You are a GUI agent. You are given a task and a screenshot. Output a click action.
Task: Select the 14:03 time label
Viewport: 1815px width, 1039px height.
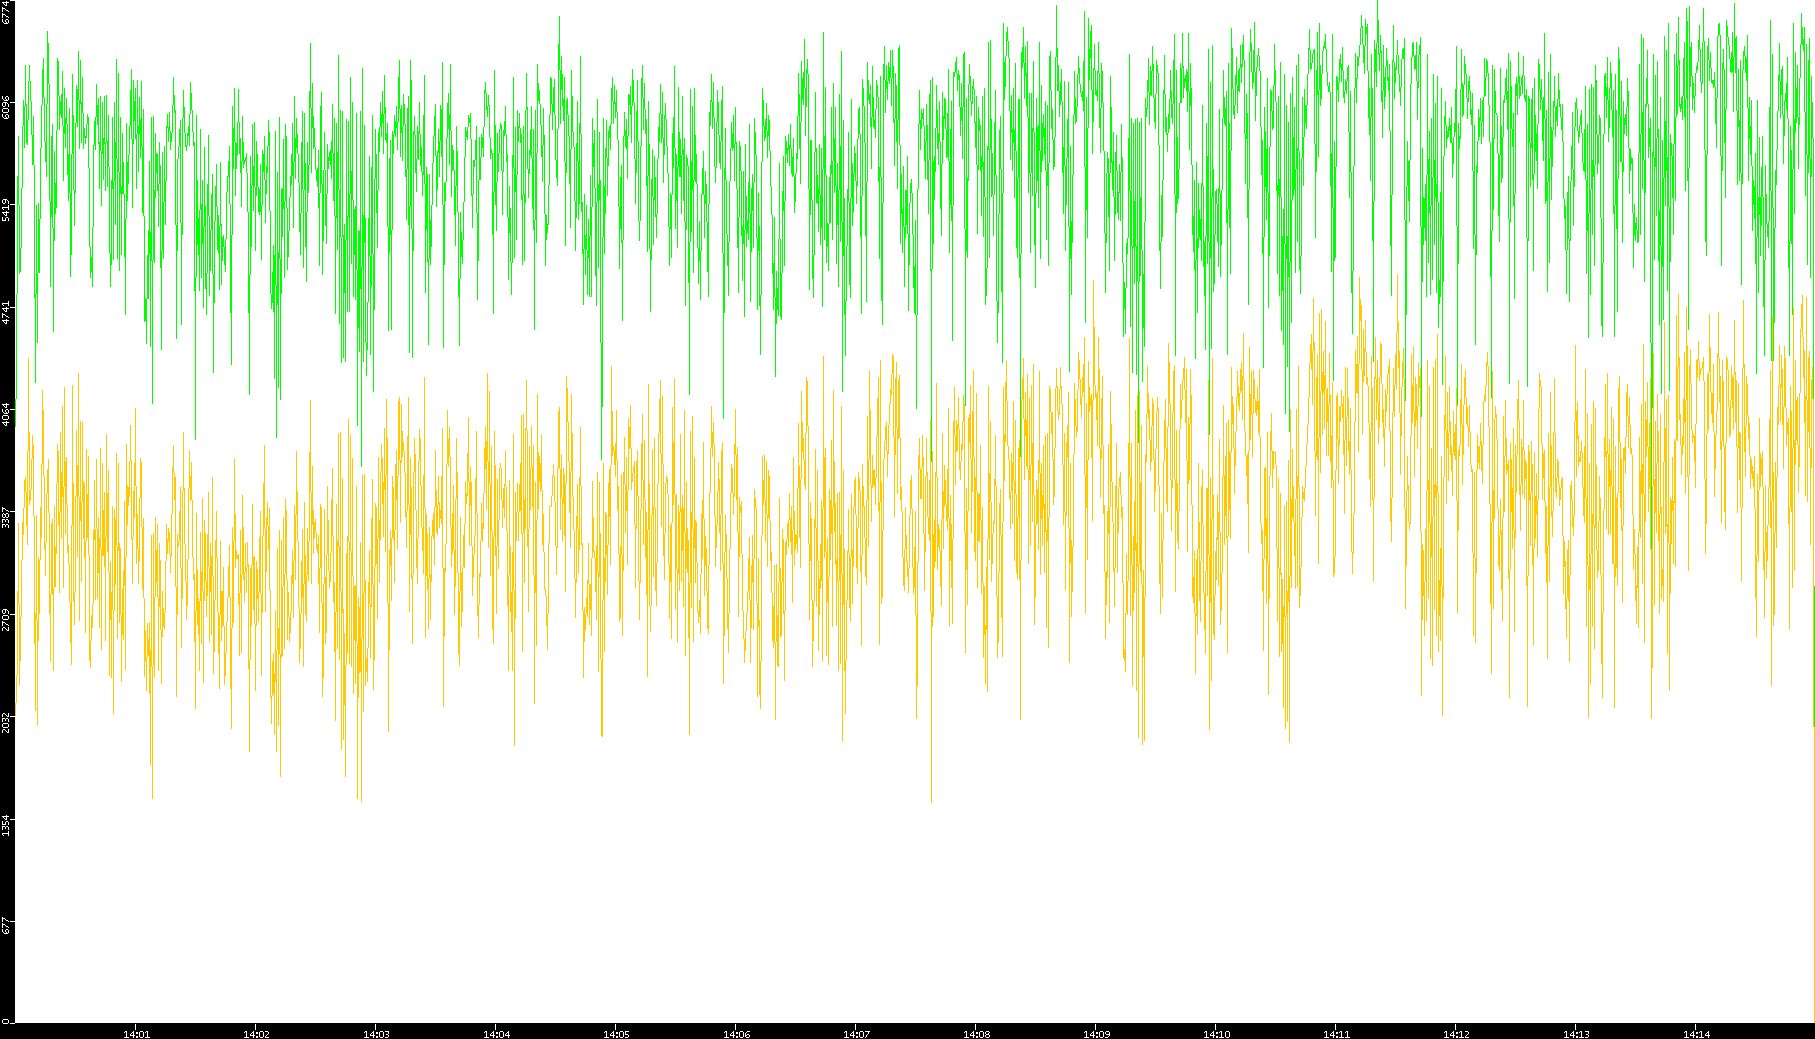coord(376,1034)
